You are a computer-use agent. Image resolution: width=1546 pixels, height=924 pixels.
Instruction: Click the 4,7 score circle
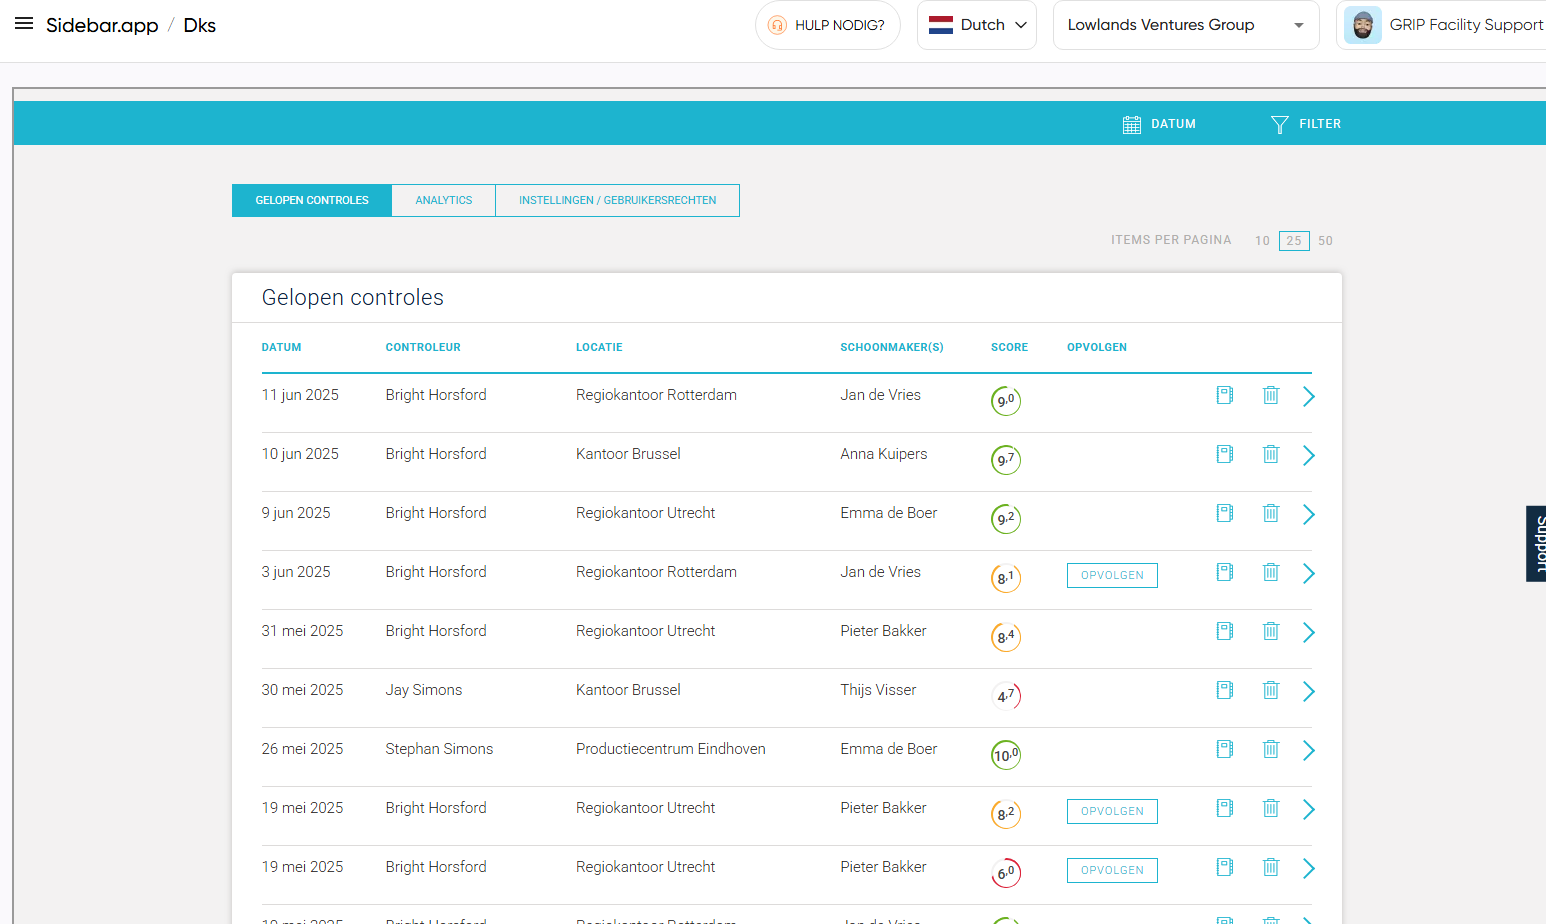pyautogui.click(x=1006, y=695)
